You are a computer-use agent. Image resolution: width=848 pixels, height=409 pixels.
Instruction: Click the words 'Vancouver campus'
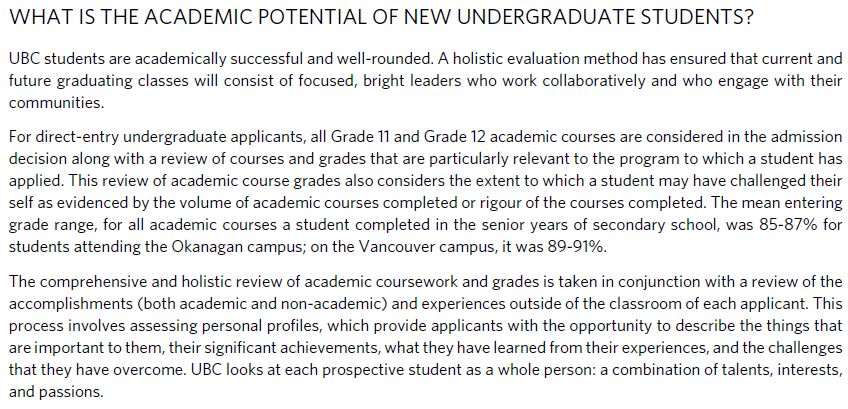[413, 248]
